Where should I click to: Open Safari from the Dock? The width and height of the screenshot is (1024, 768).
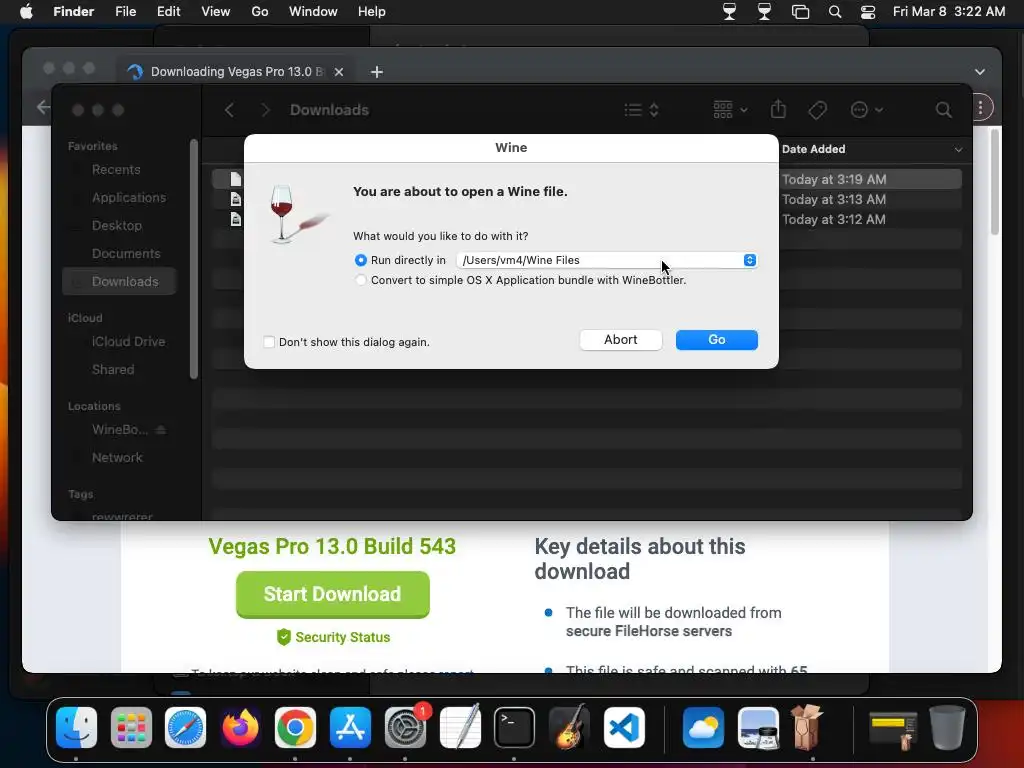185,728
